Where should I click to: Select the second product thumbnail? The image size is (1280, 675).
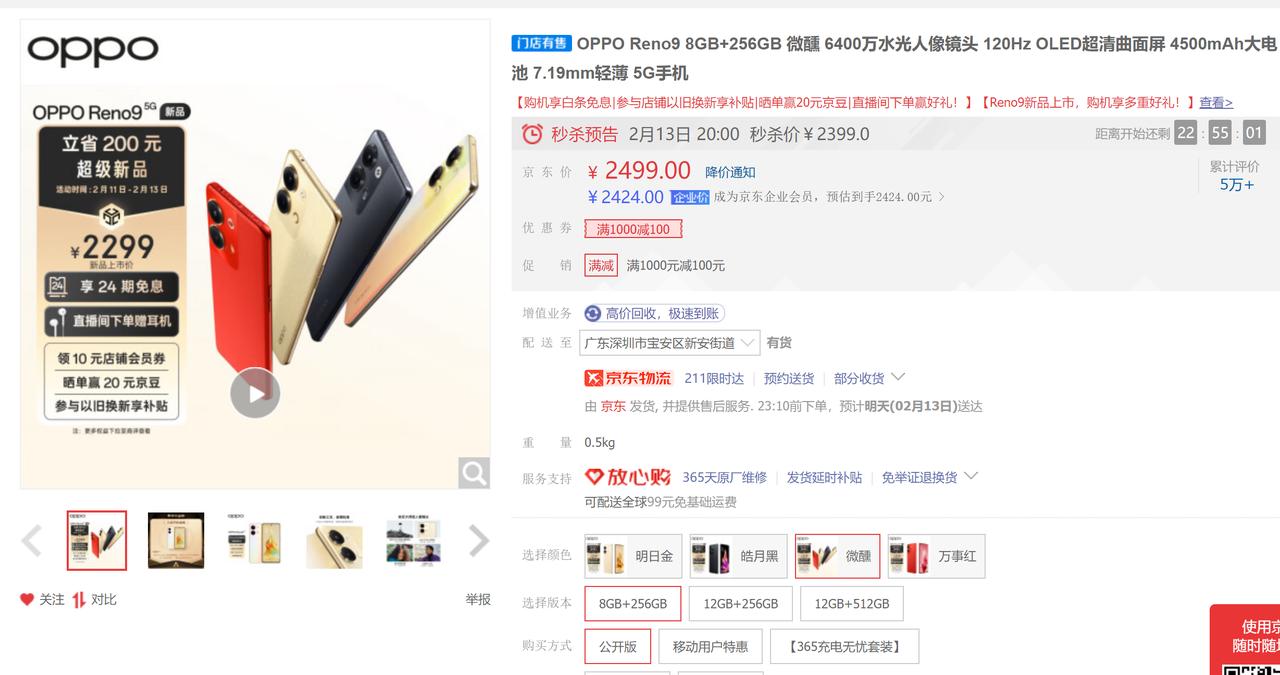click(x=176, y=541)
